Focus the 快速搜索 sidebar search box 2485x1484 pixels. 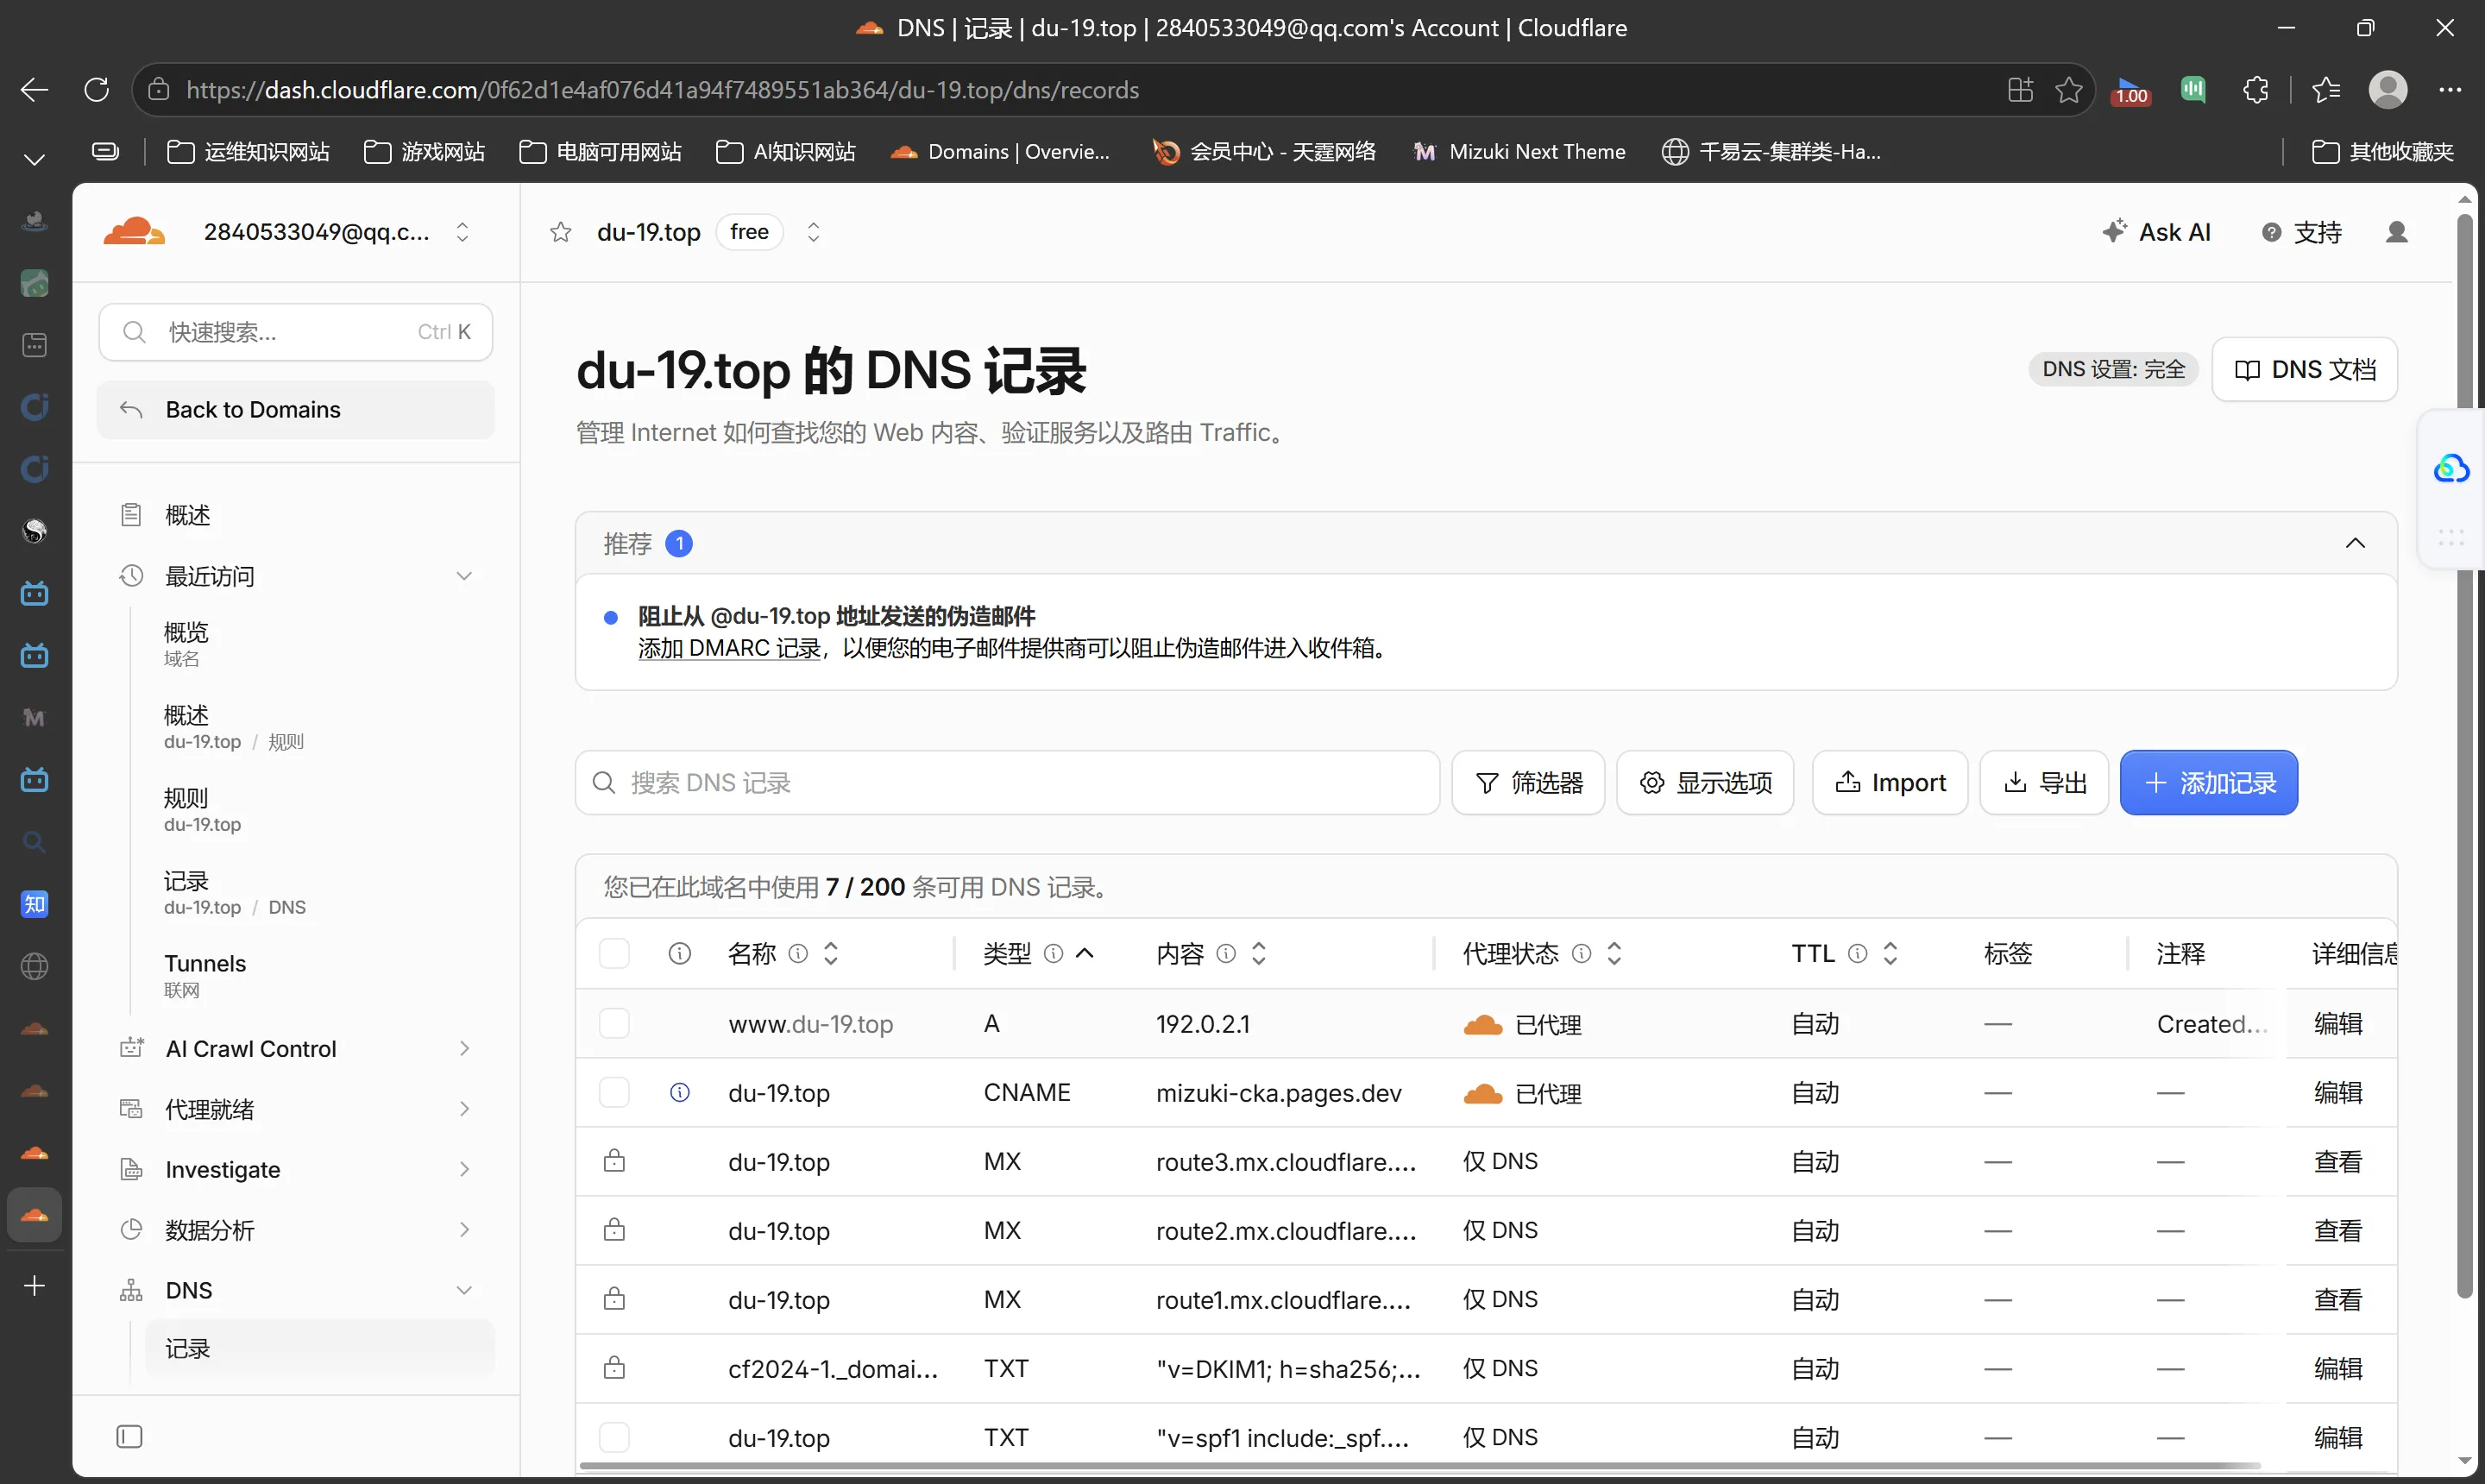coord(296,331)
